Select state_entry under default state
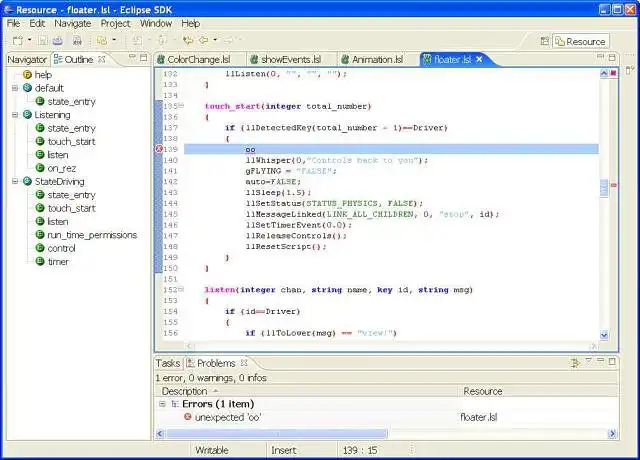This screenshot has width=640, height=460. coord(71,102)
